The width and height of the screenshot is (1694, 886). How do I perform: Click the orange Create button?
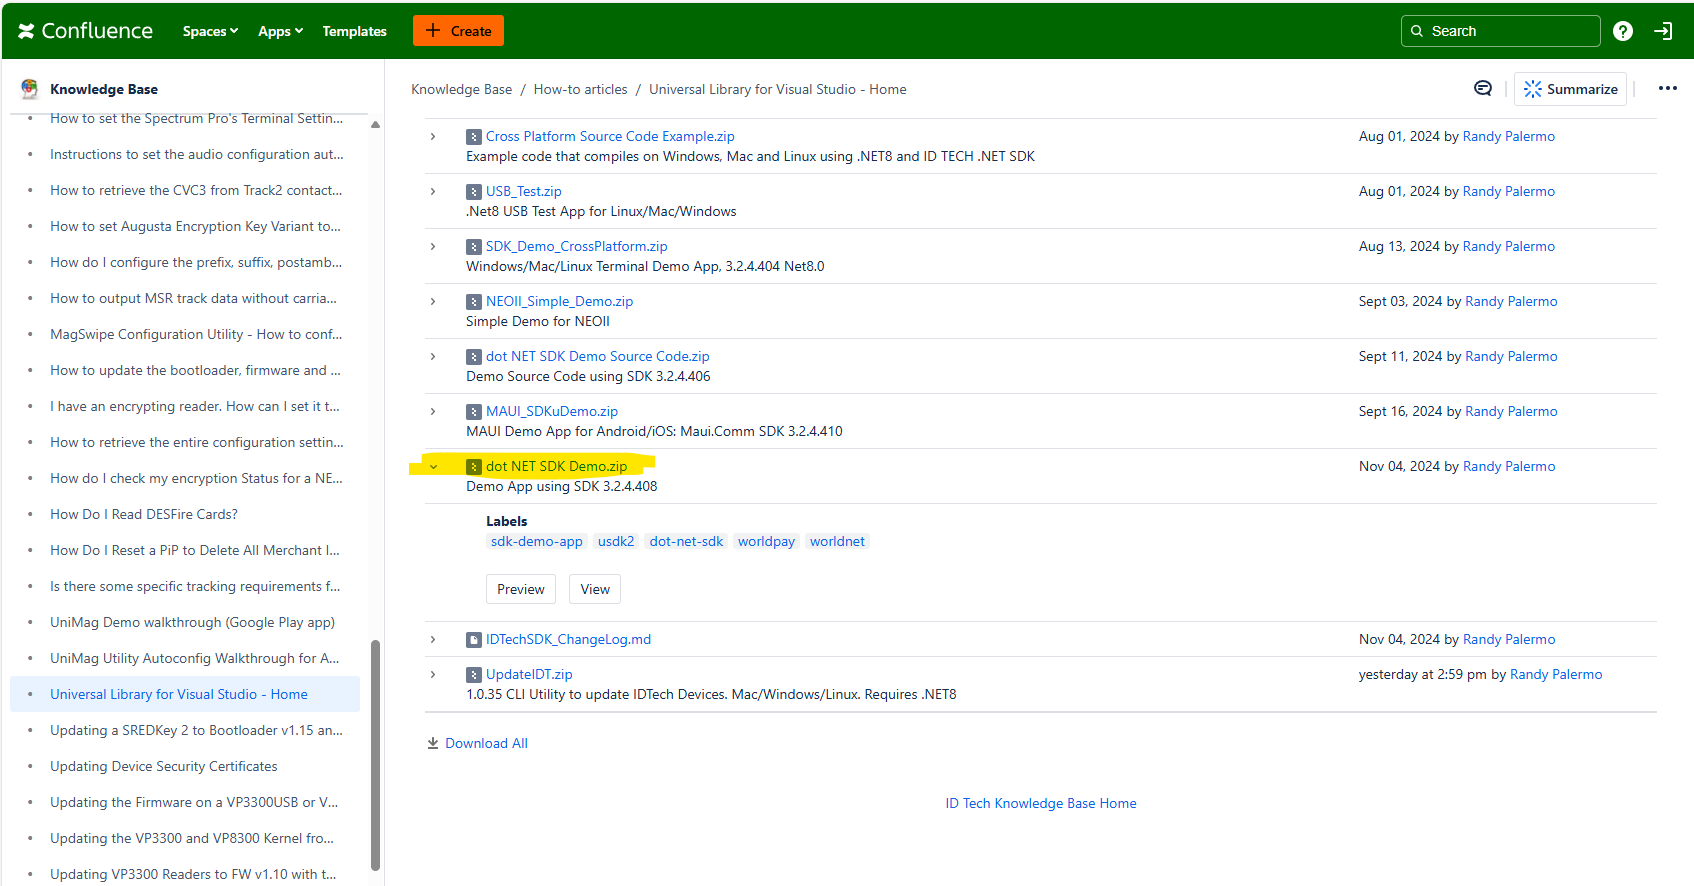(458, 31)
